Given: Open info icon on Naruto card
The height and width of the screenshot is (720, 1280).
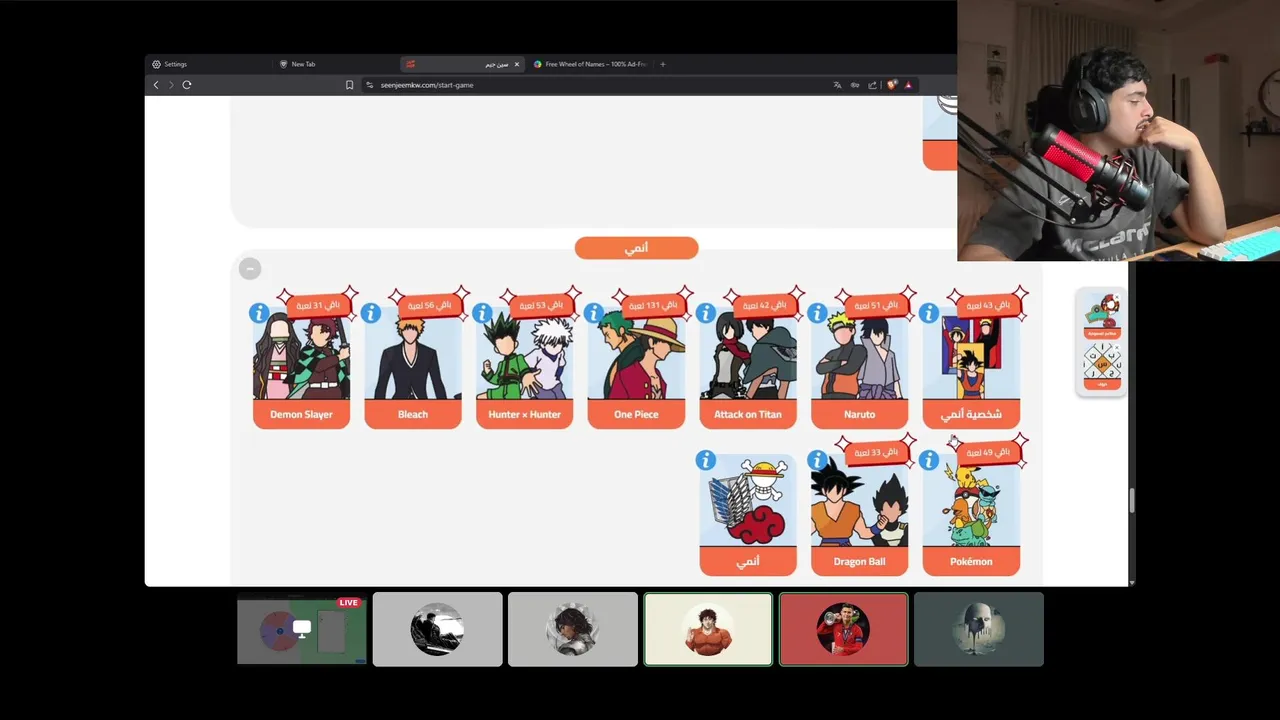Looking at the screenshot, I should coord(818,313).
